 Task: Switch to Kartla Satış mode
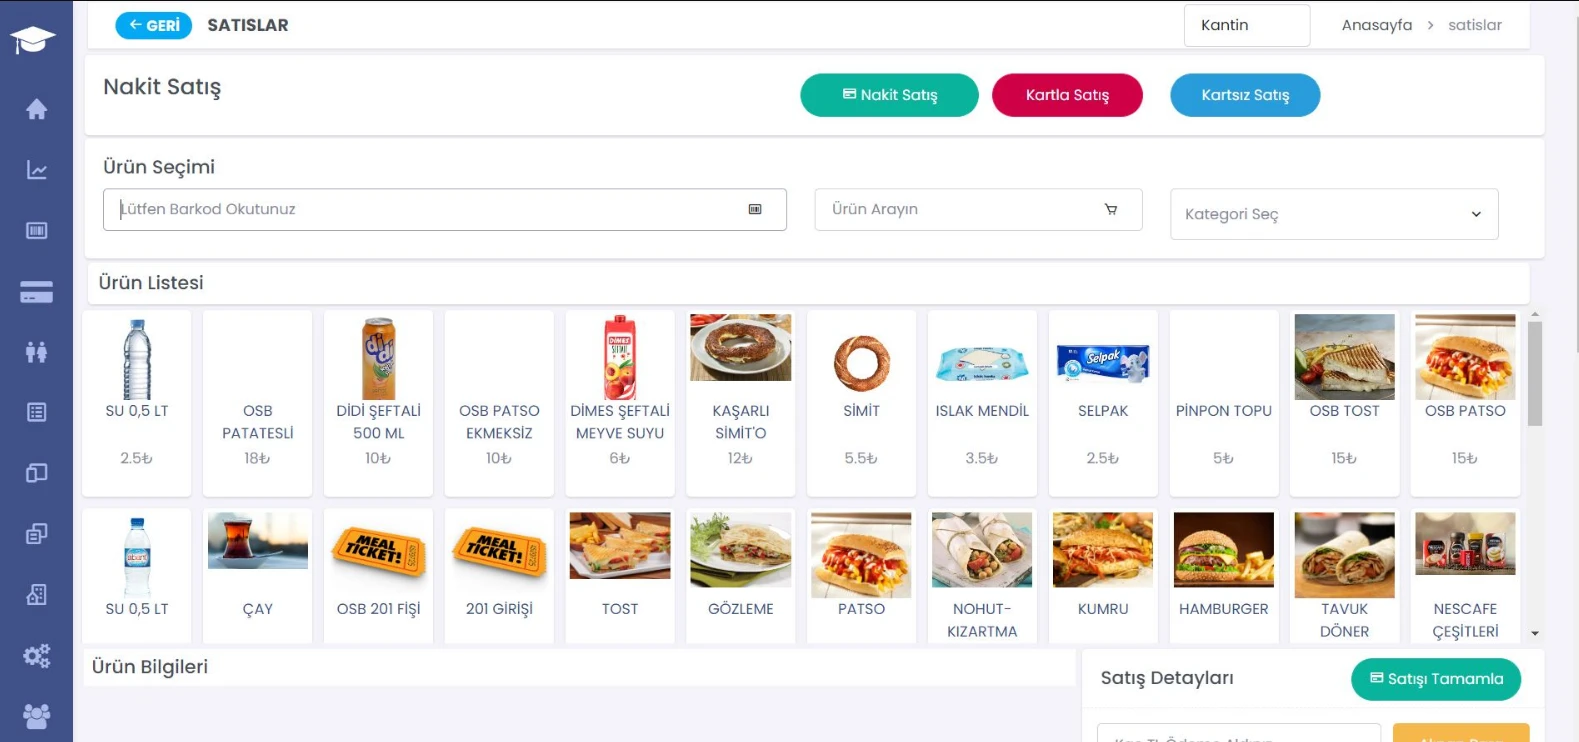point(1067,95)
